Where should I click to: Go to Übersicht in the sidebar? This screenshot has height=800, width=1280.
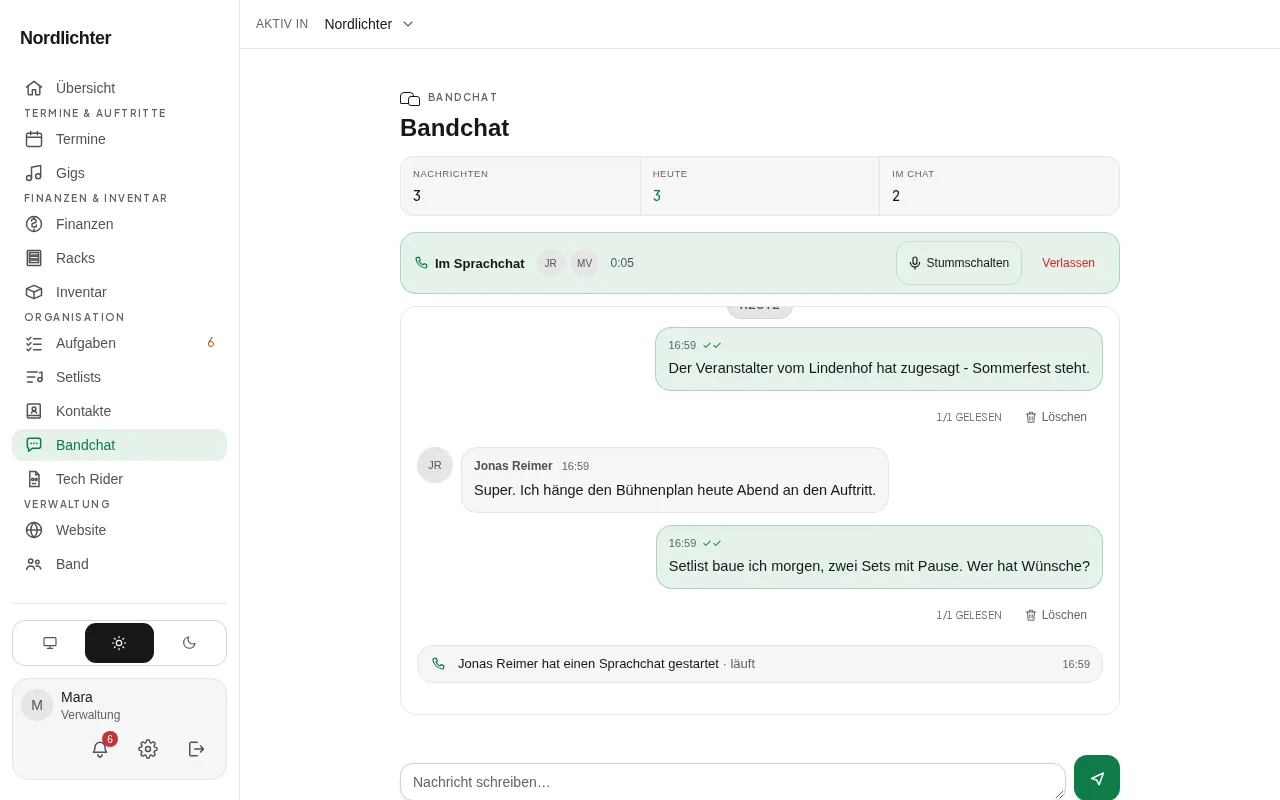[x=120, y=88]
